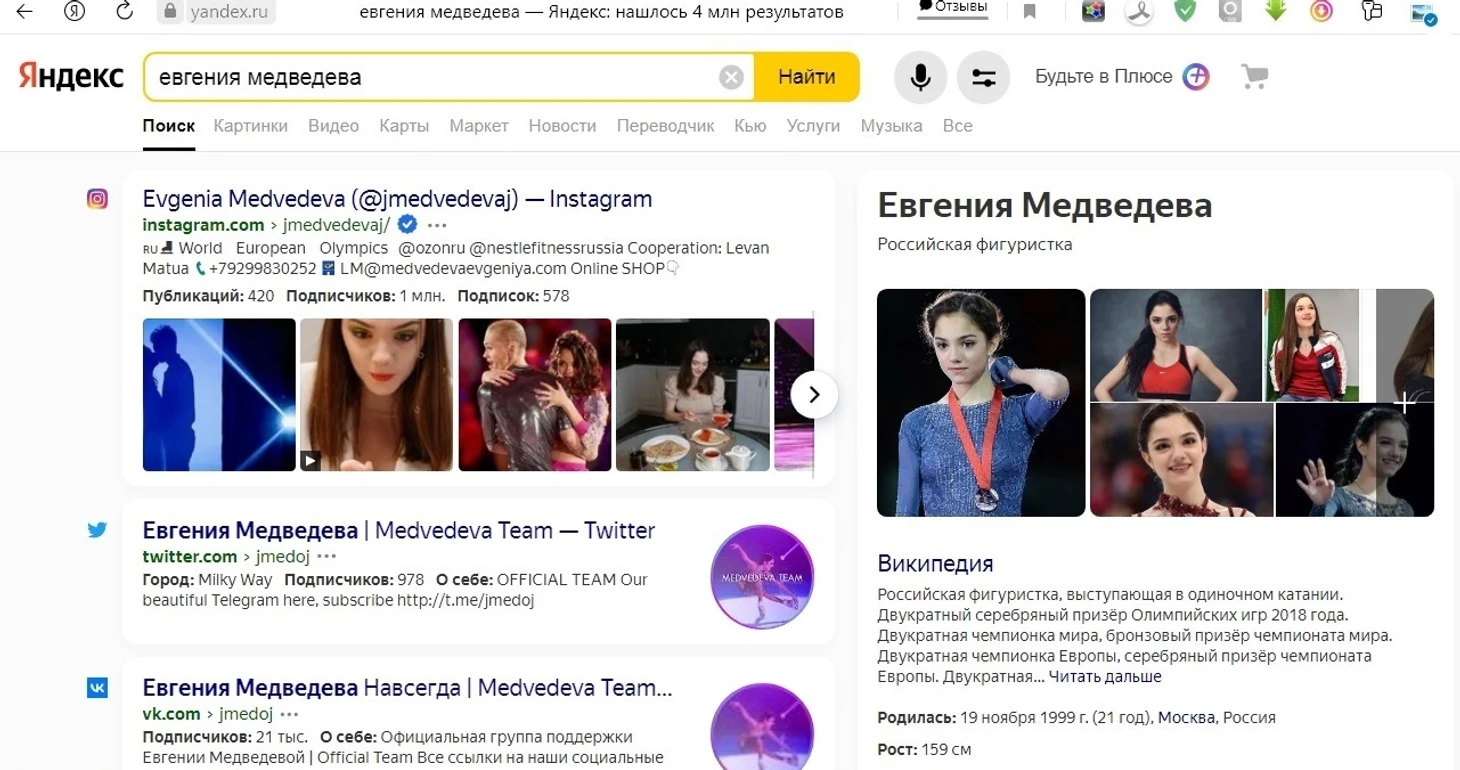Click the Yandex Plus badge icon
The height and width of the screenshot is (770, 1460).
point(1196,76)
